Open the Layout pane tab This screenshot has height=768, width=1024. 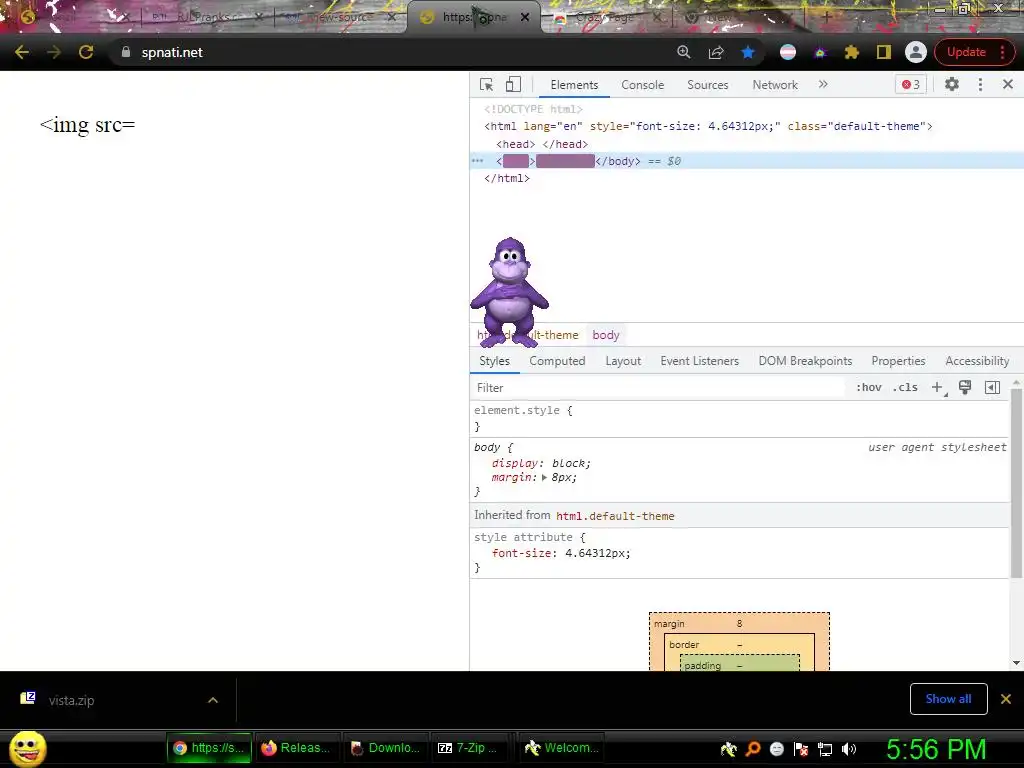[623, 361]
